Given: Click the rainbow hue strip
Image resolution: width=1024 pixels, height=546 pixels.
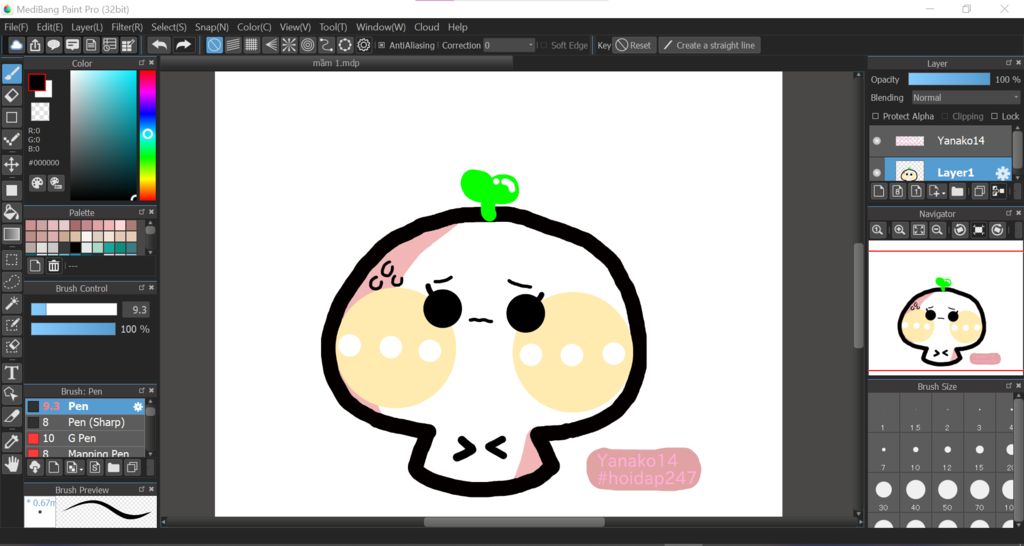Looking at the screenshot, I should click(x=148, y=135).
